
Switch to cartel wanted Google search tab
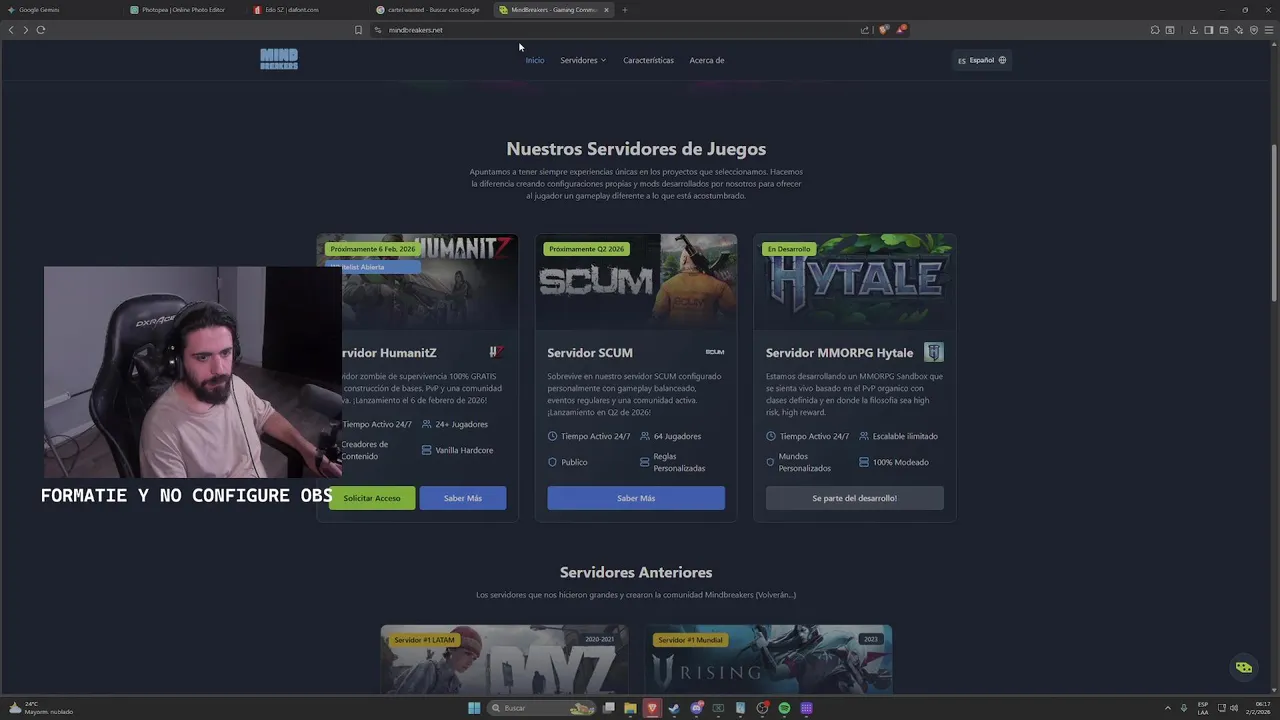429,10
